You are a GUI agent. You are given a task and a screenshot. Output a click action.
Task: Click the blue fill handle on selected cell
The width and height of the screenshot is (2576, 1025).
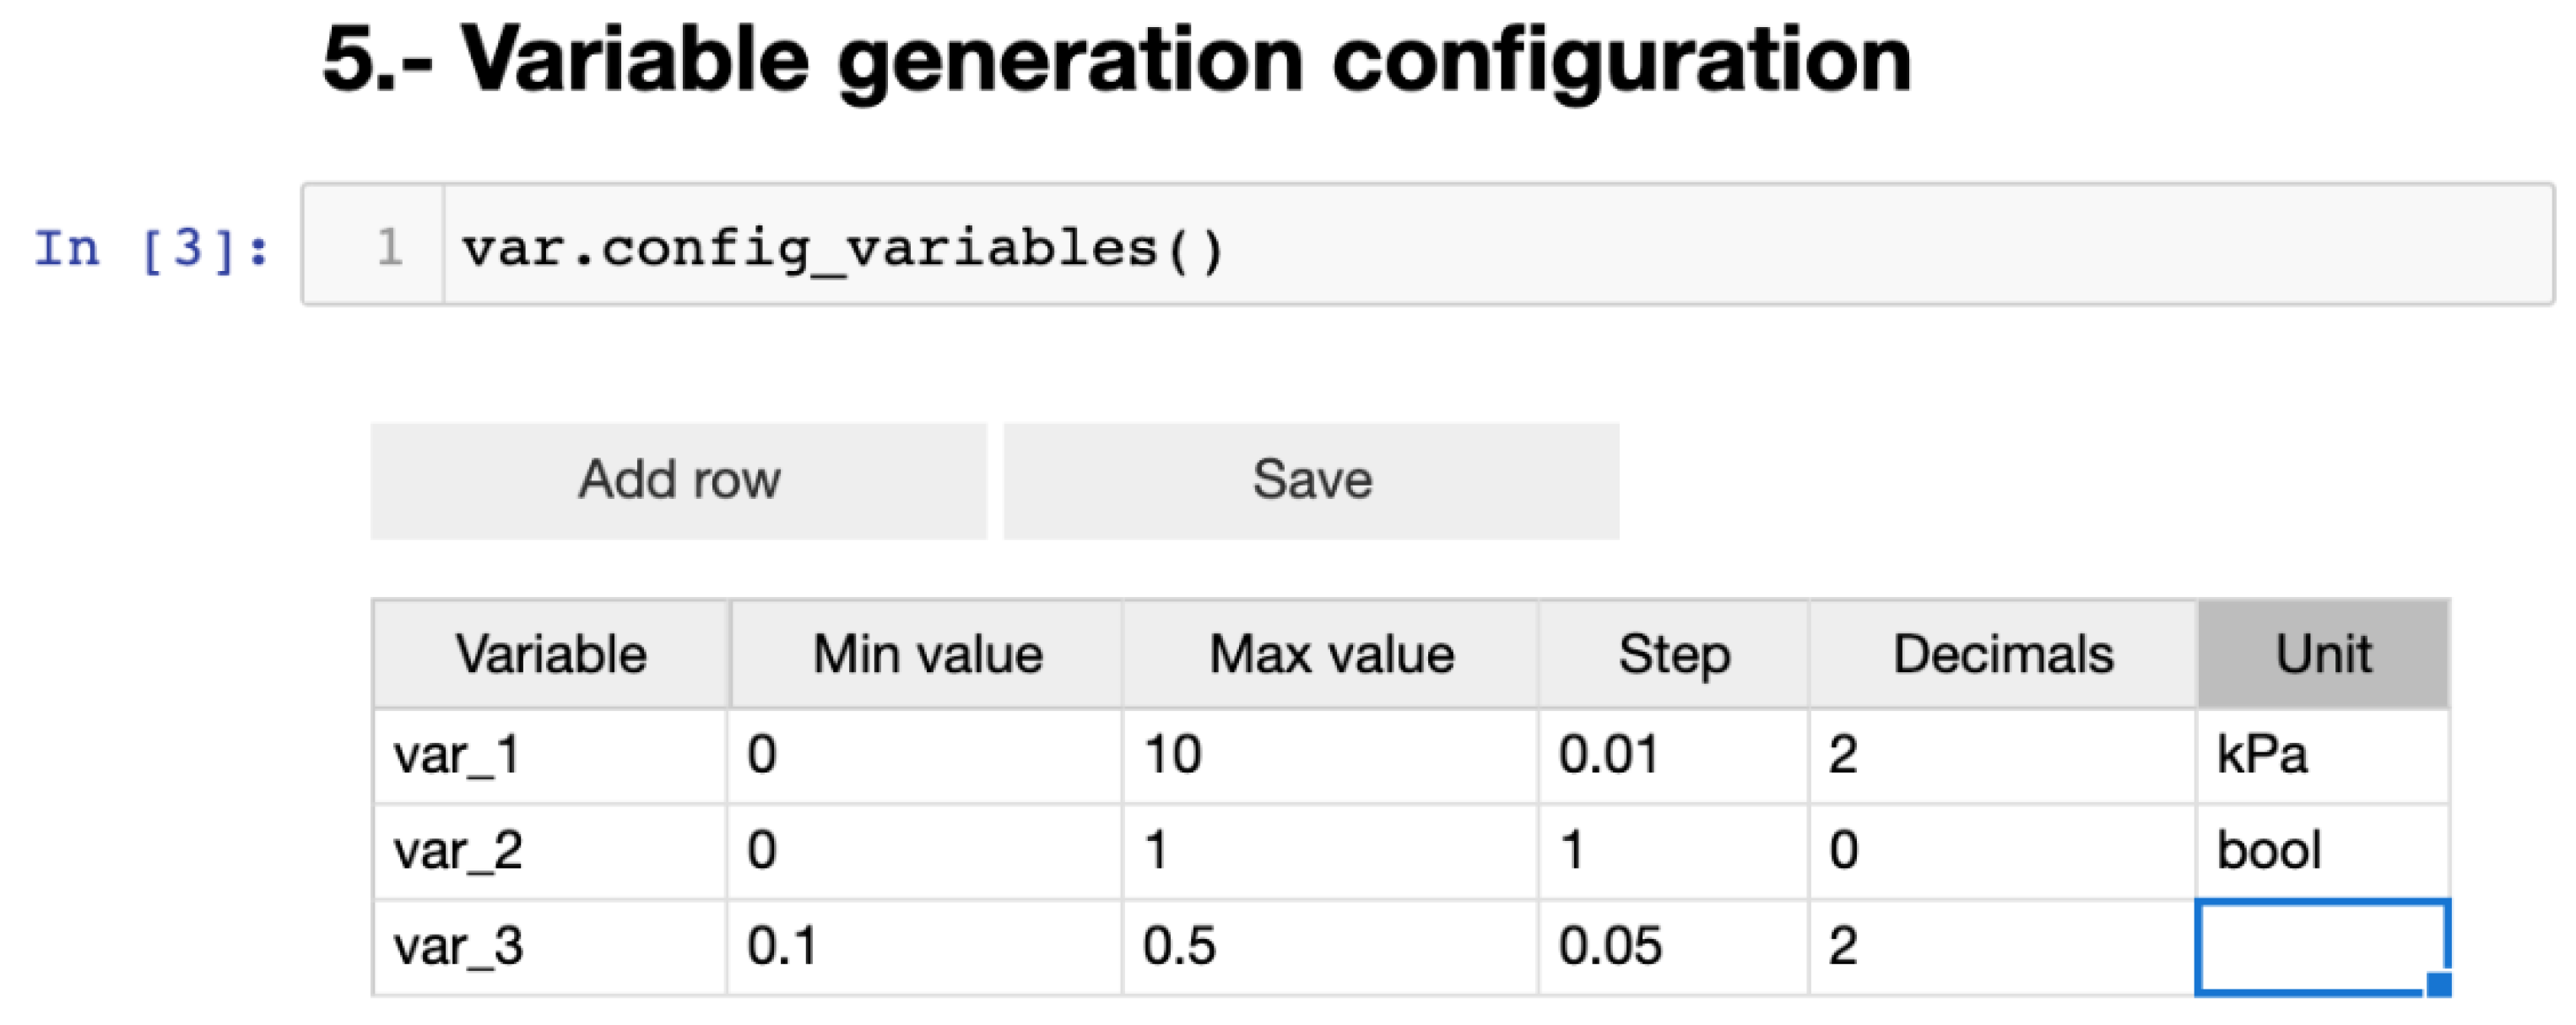[2439, 985]
